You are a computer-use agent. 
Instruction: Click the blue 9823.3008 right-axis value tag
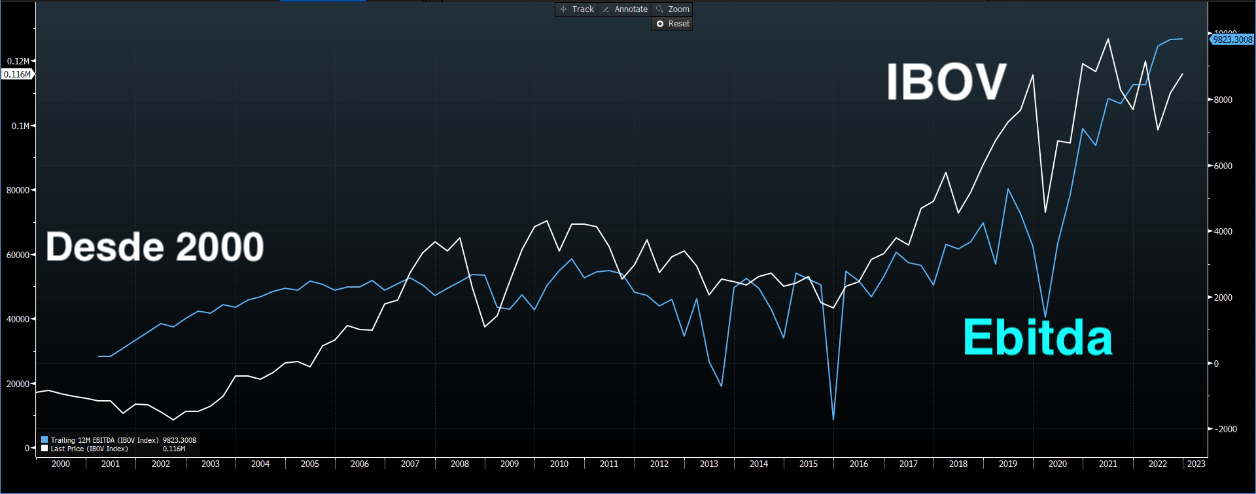point(1232,39)
